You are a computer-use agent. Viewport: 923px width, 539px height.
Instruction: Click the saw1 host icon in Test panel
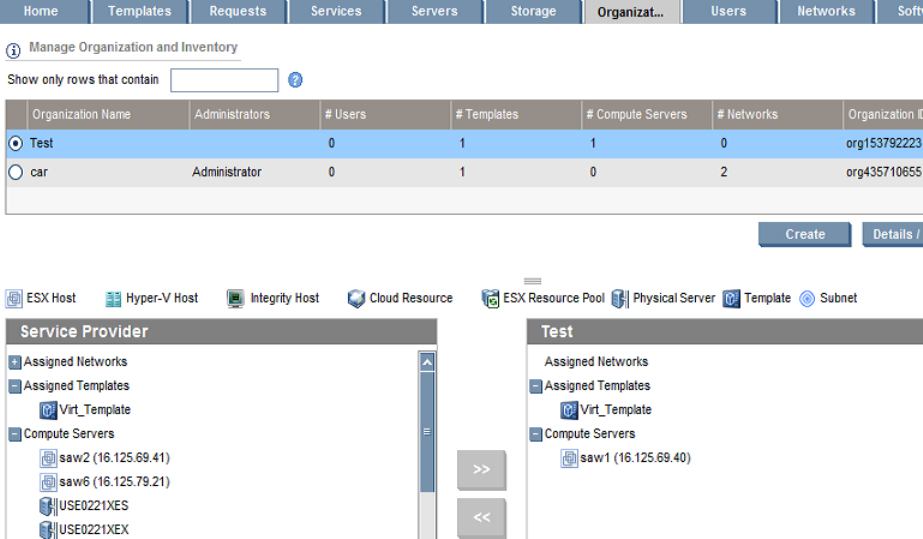click(x=569, y=458)
